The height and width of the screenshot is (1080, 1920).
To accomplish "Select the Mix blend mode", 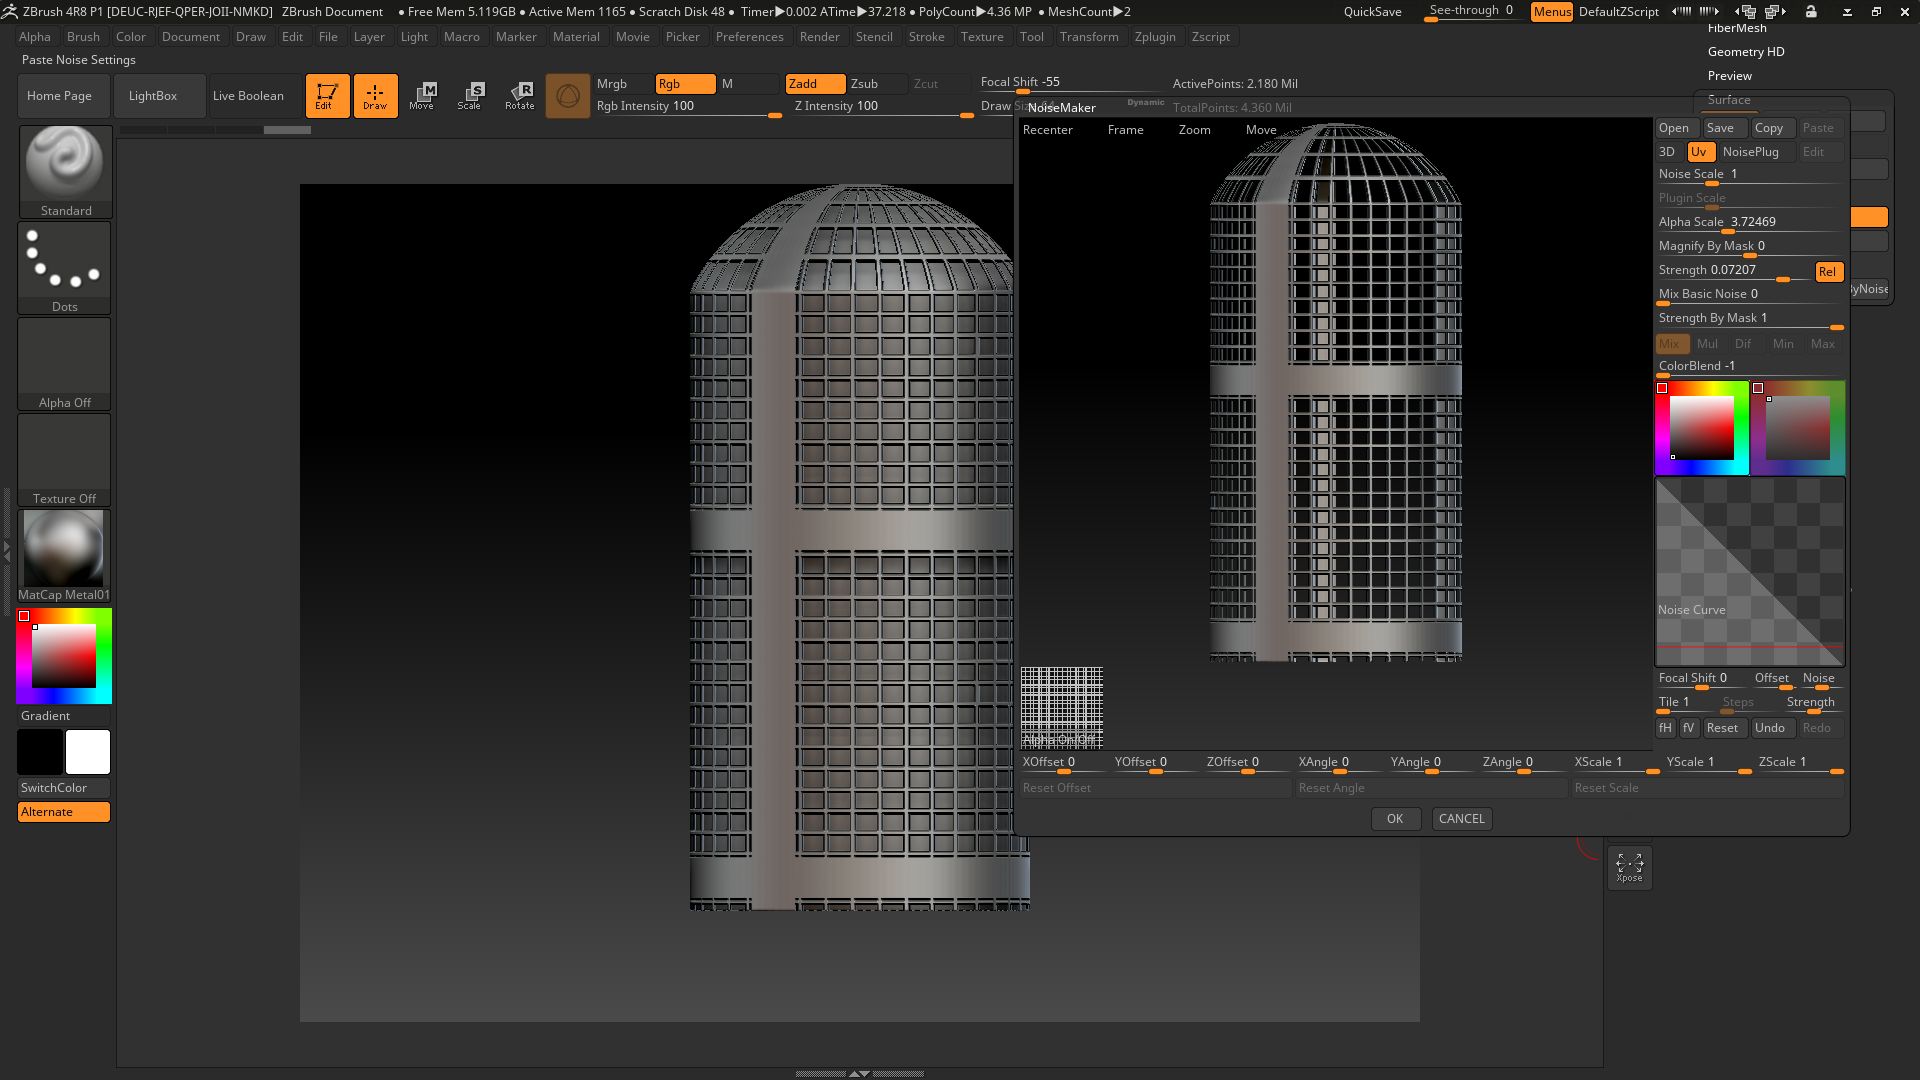I will tap(1672, 344).
